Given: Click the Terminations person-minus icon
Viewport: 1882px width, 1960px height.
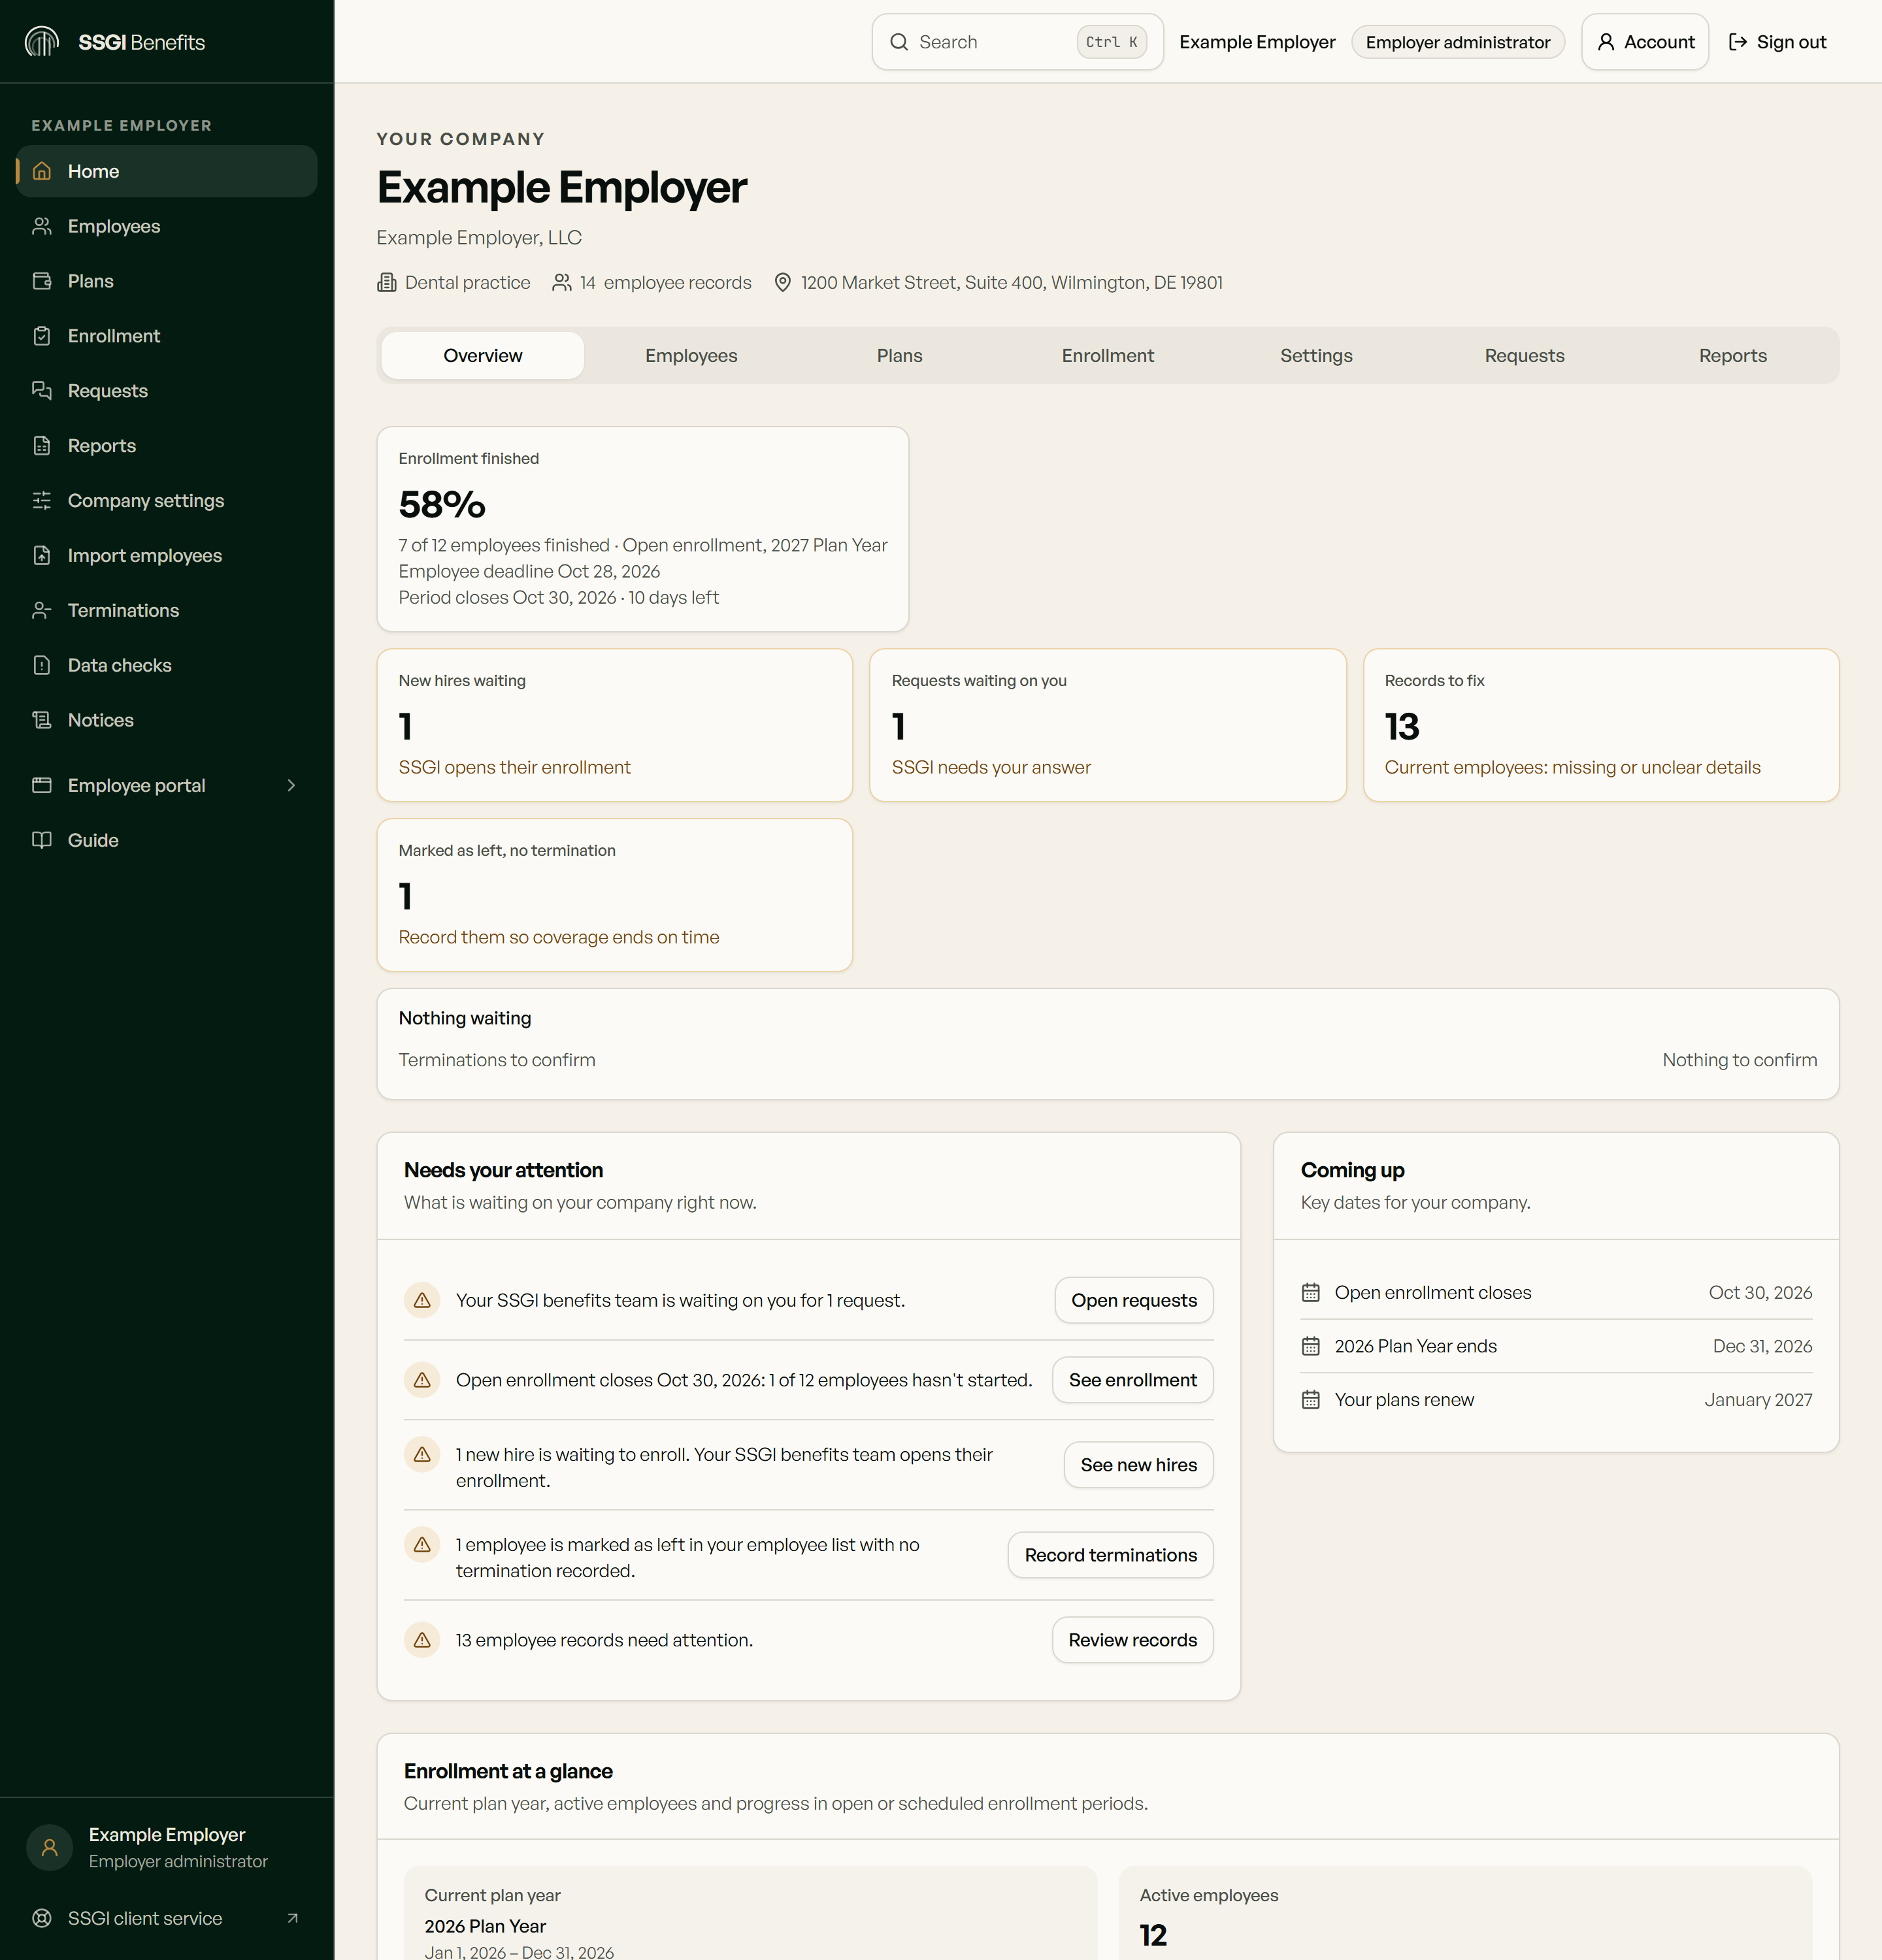Looking at the screenshot, I should [x=42, y=611].
